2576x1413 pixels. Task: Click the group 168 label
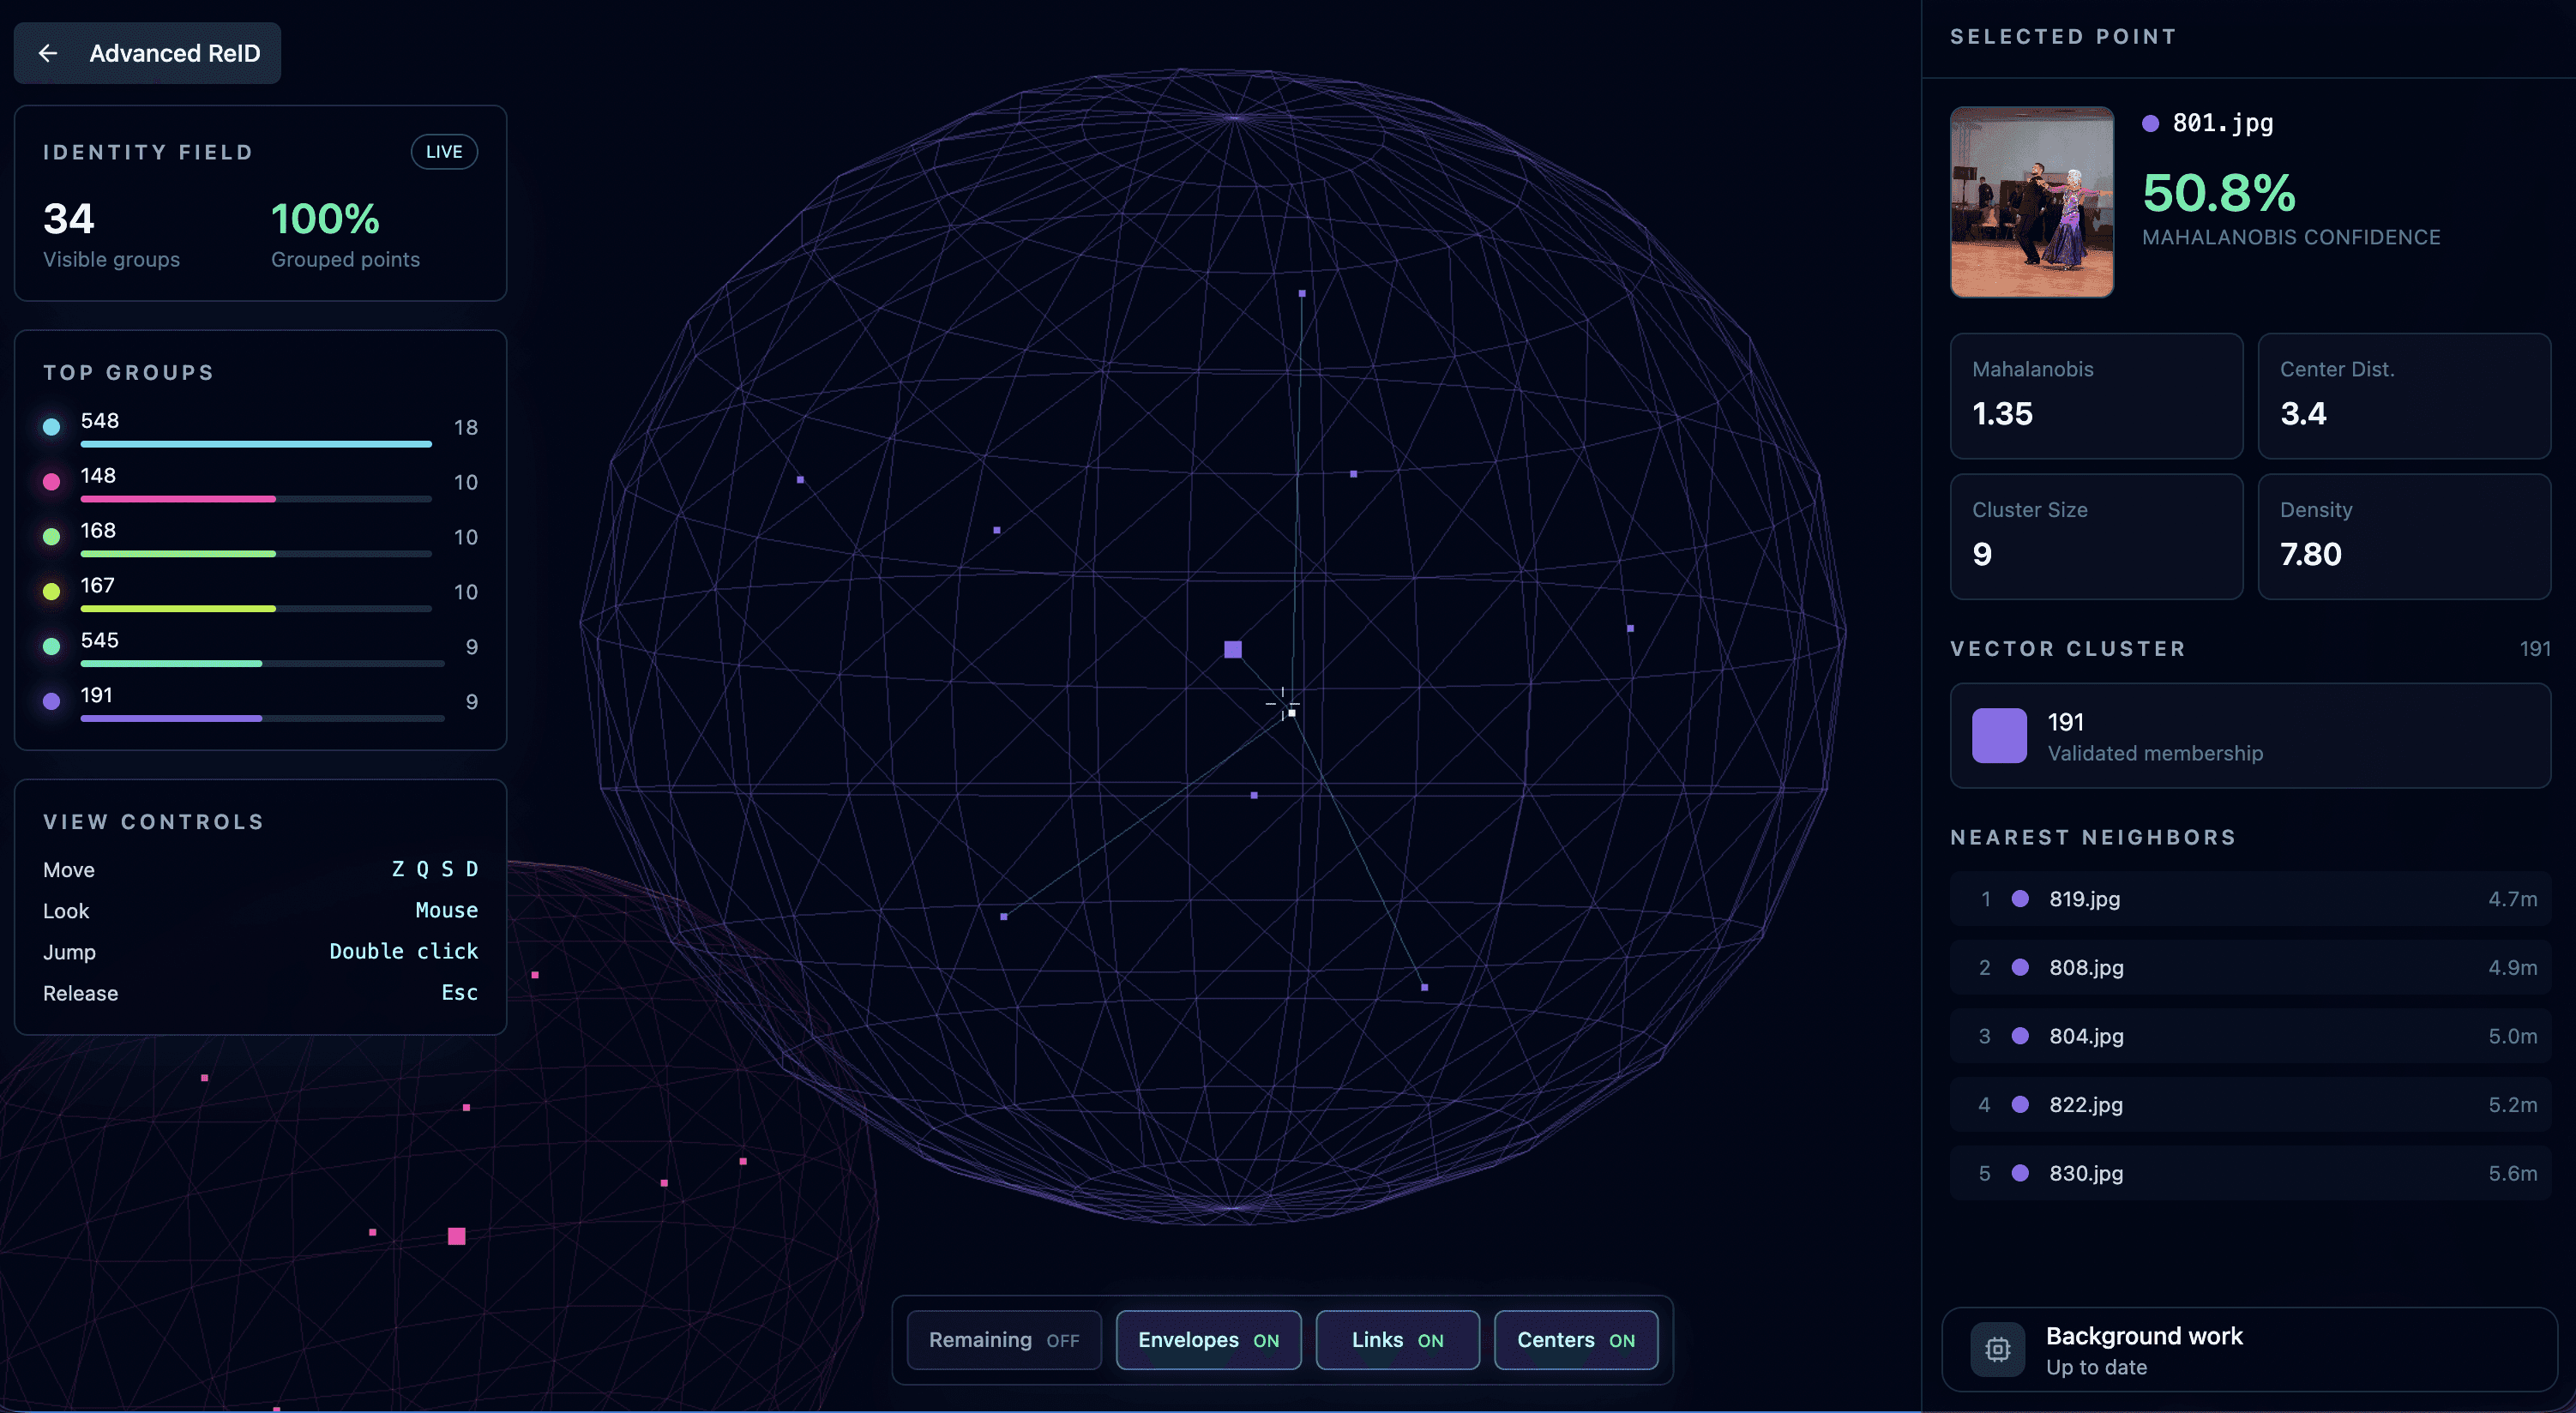point(98,531)
